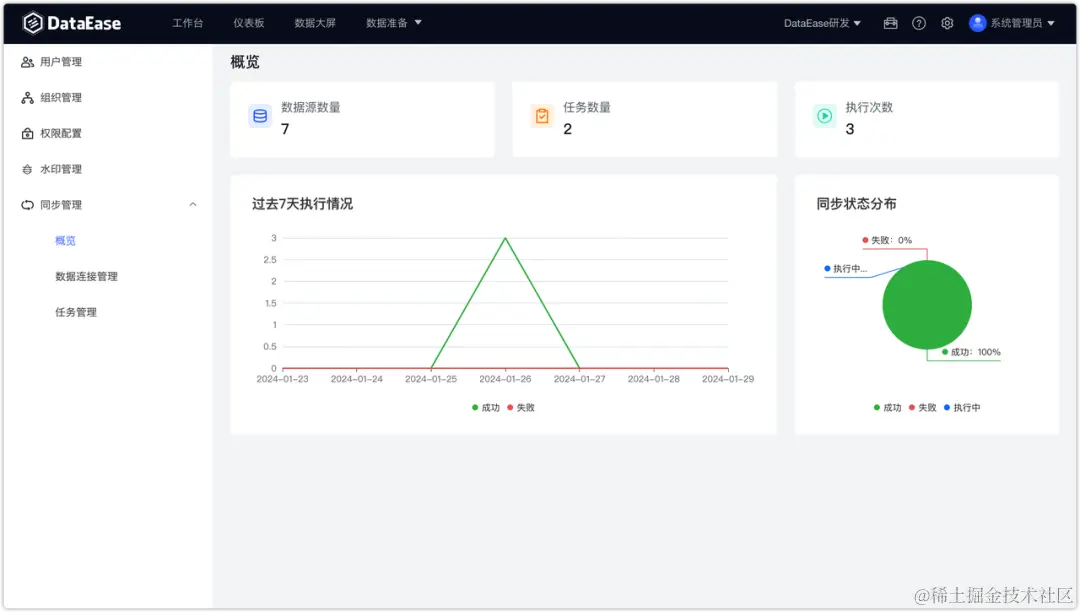The width and height of the screenshot is (1080, 612).
Task: Click the 概览 page heading
Action: pyautogui.click(x=245, y=62)
